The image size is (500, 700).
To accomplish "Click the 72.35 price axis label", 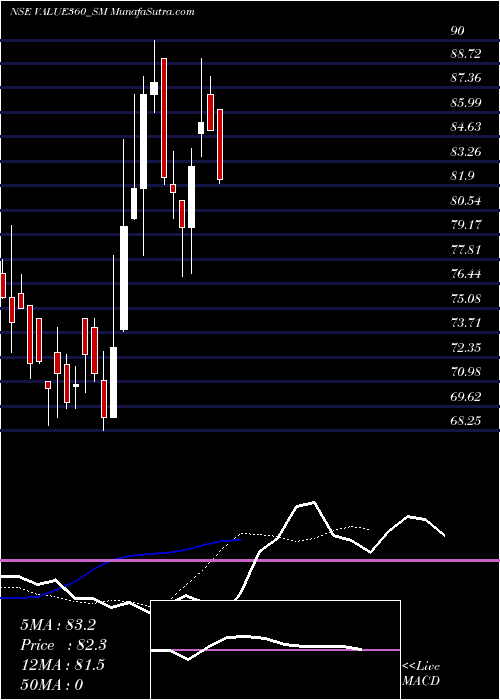I will [467, 347].
